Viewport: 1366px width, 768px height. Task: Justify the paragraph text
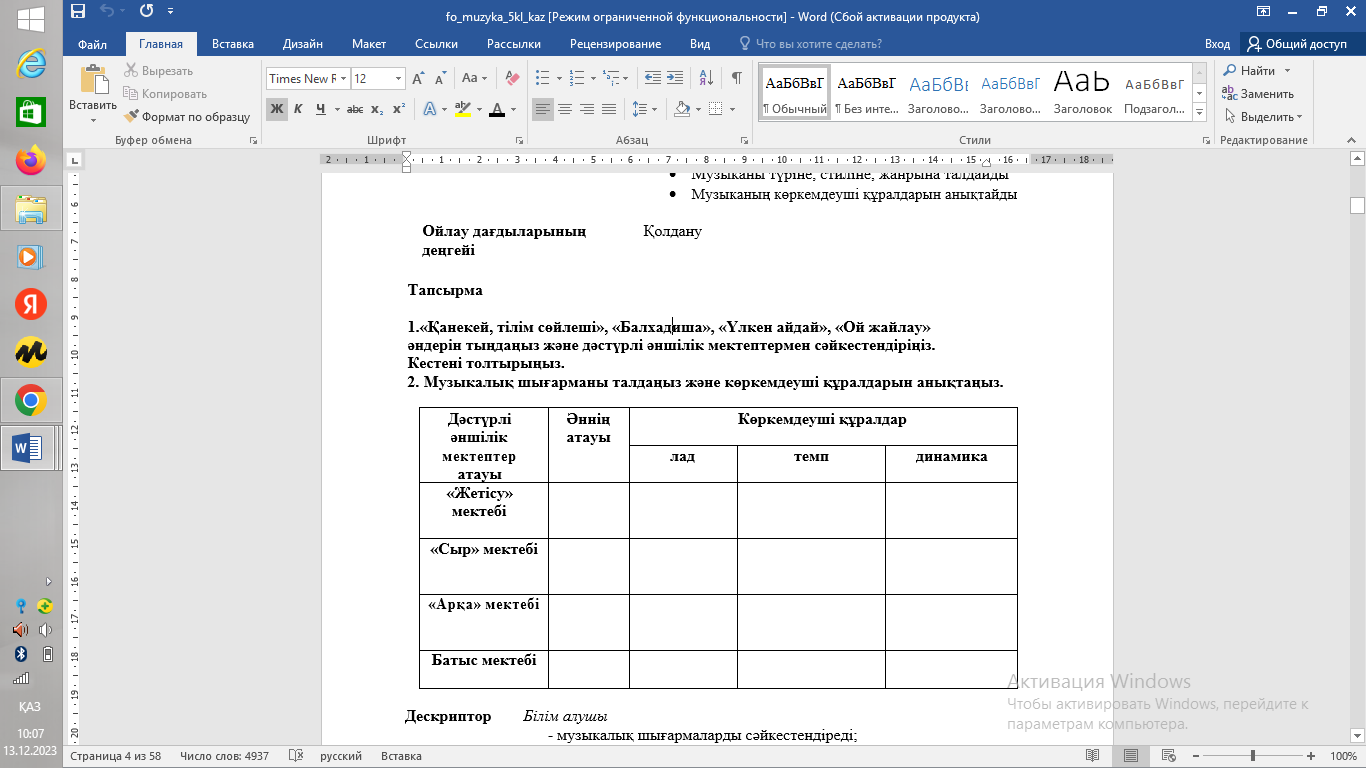[609, 109]
